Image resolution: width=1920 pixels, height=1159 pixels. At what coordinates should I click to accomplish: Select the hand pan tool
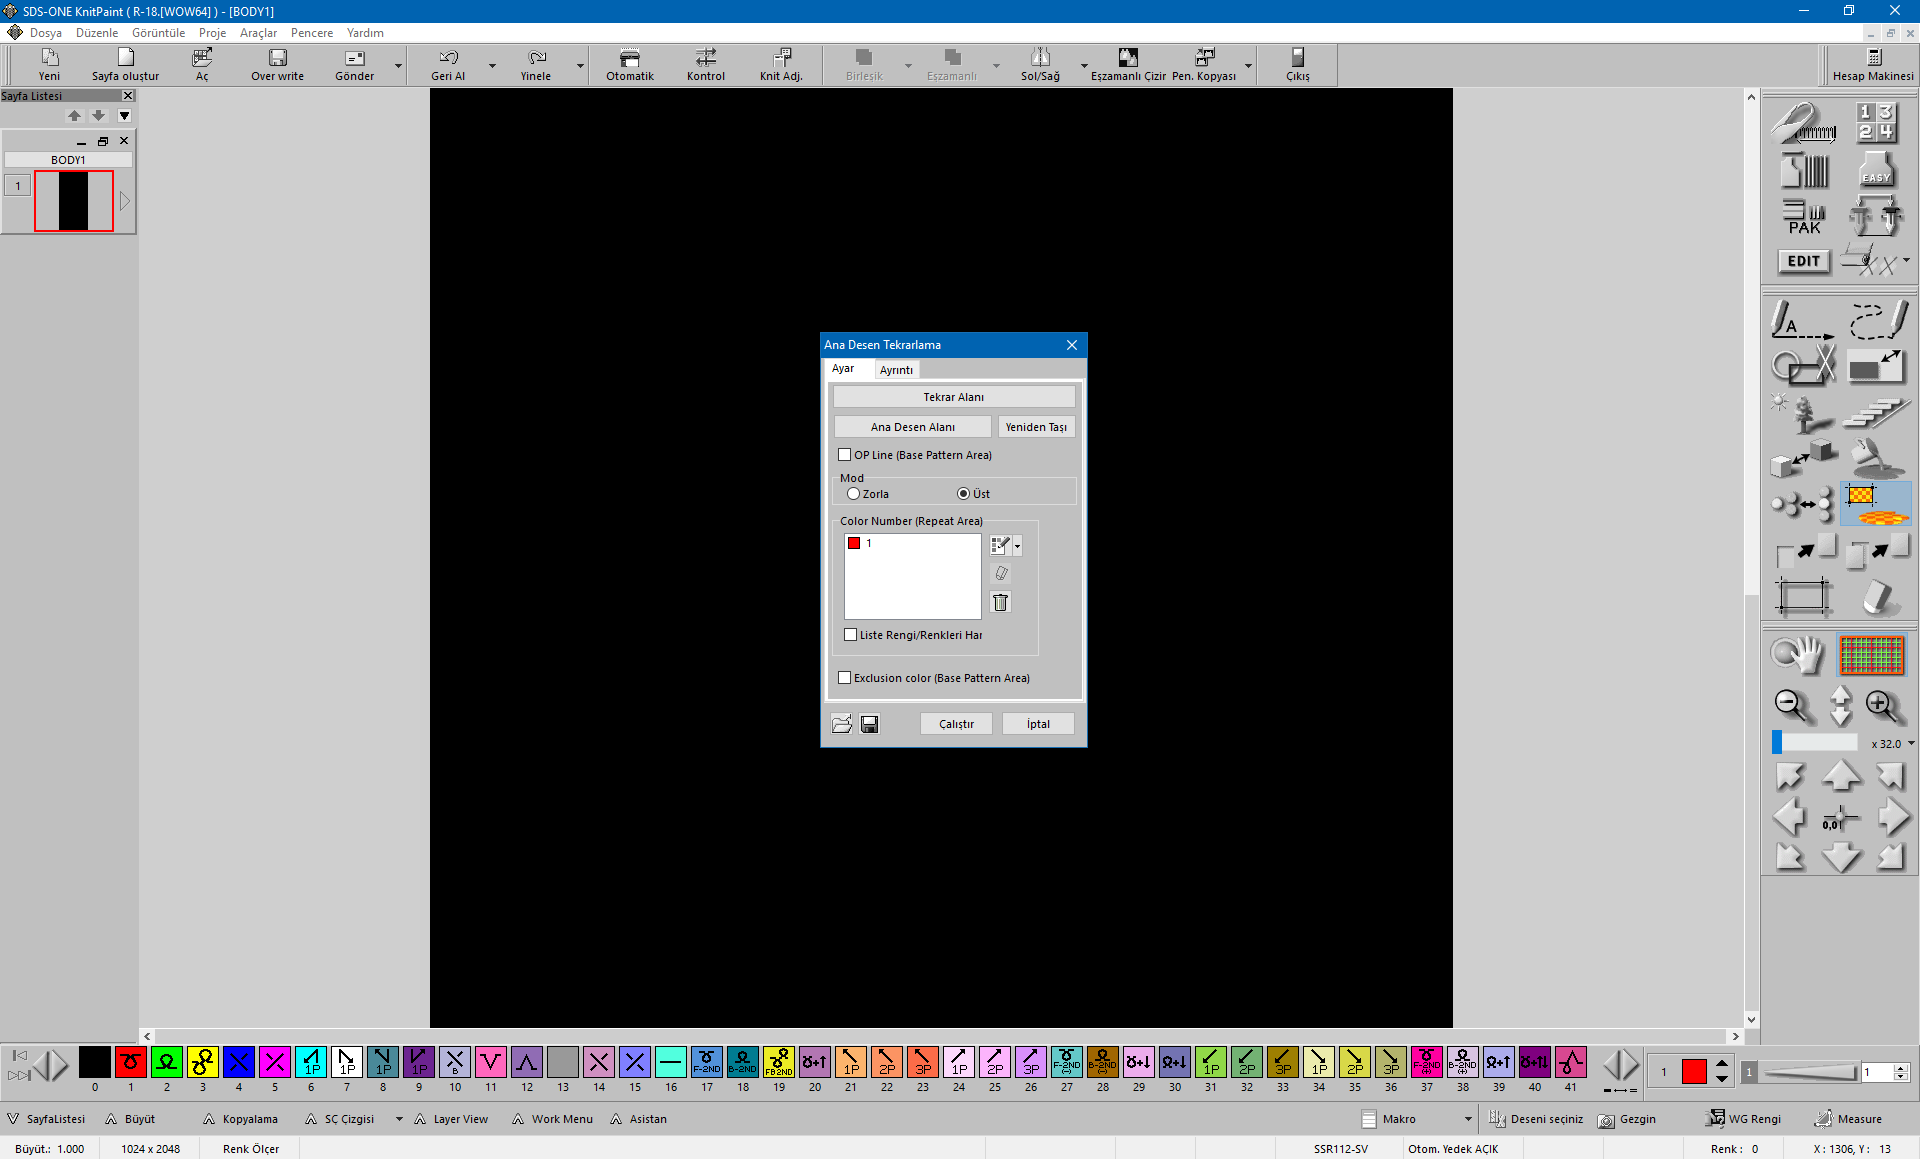tap(1798, 656)
